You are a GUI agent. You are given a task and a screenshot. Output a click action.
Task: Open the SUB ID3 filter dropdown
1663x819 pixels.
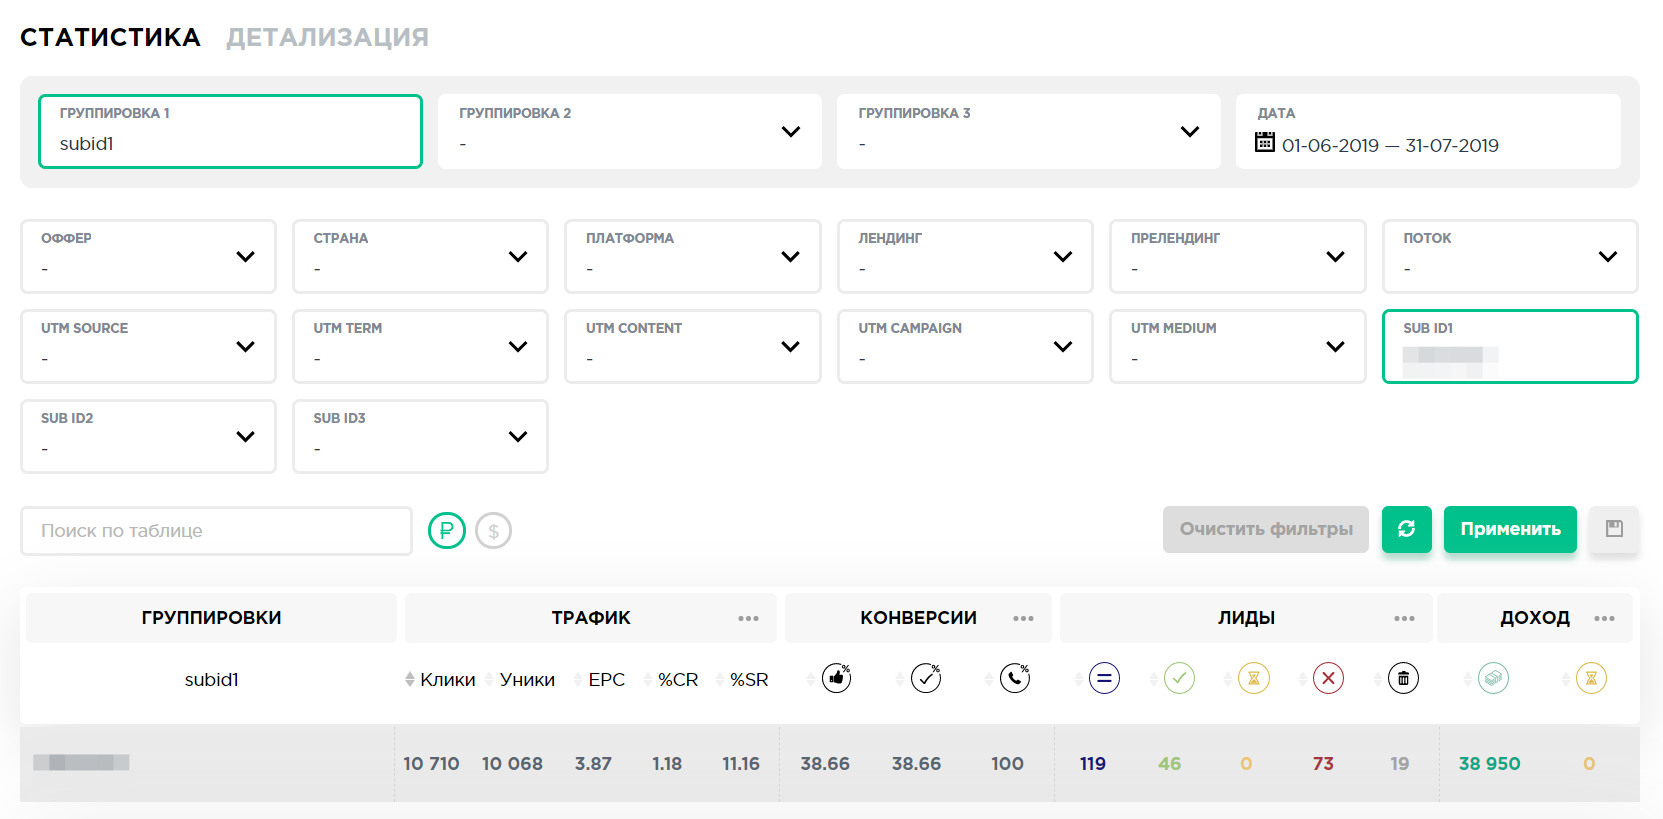point(420,436)
